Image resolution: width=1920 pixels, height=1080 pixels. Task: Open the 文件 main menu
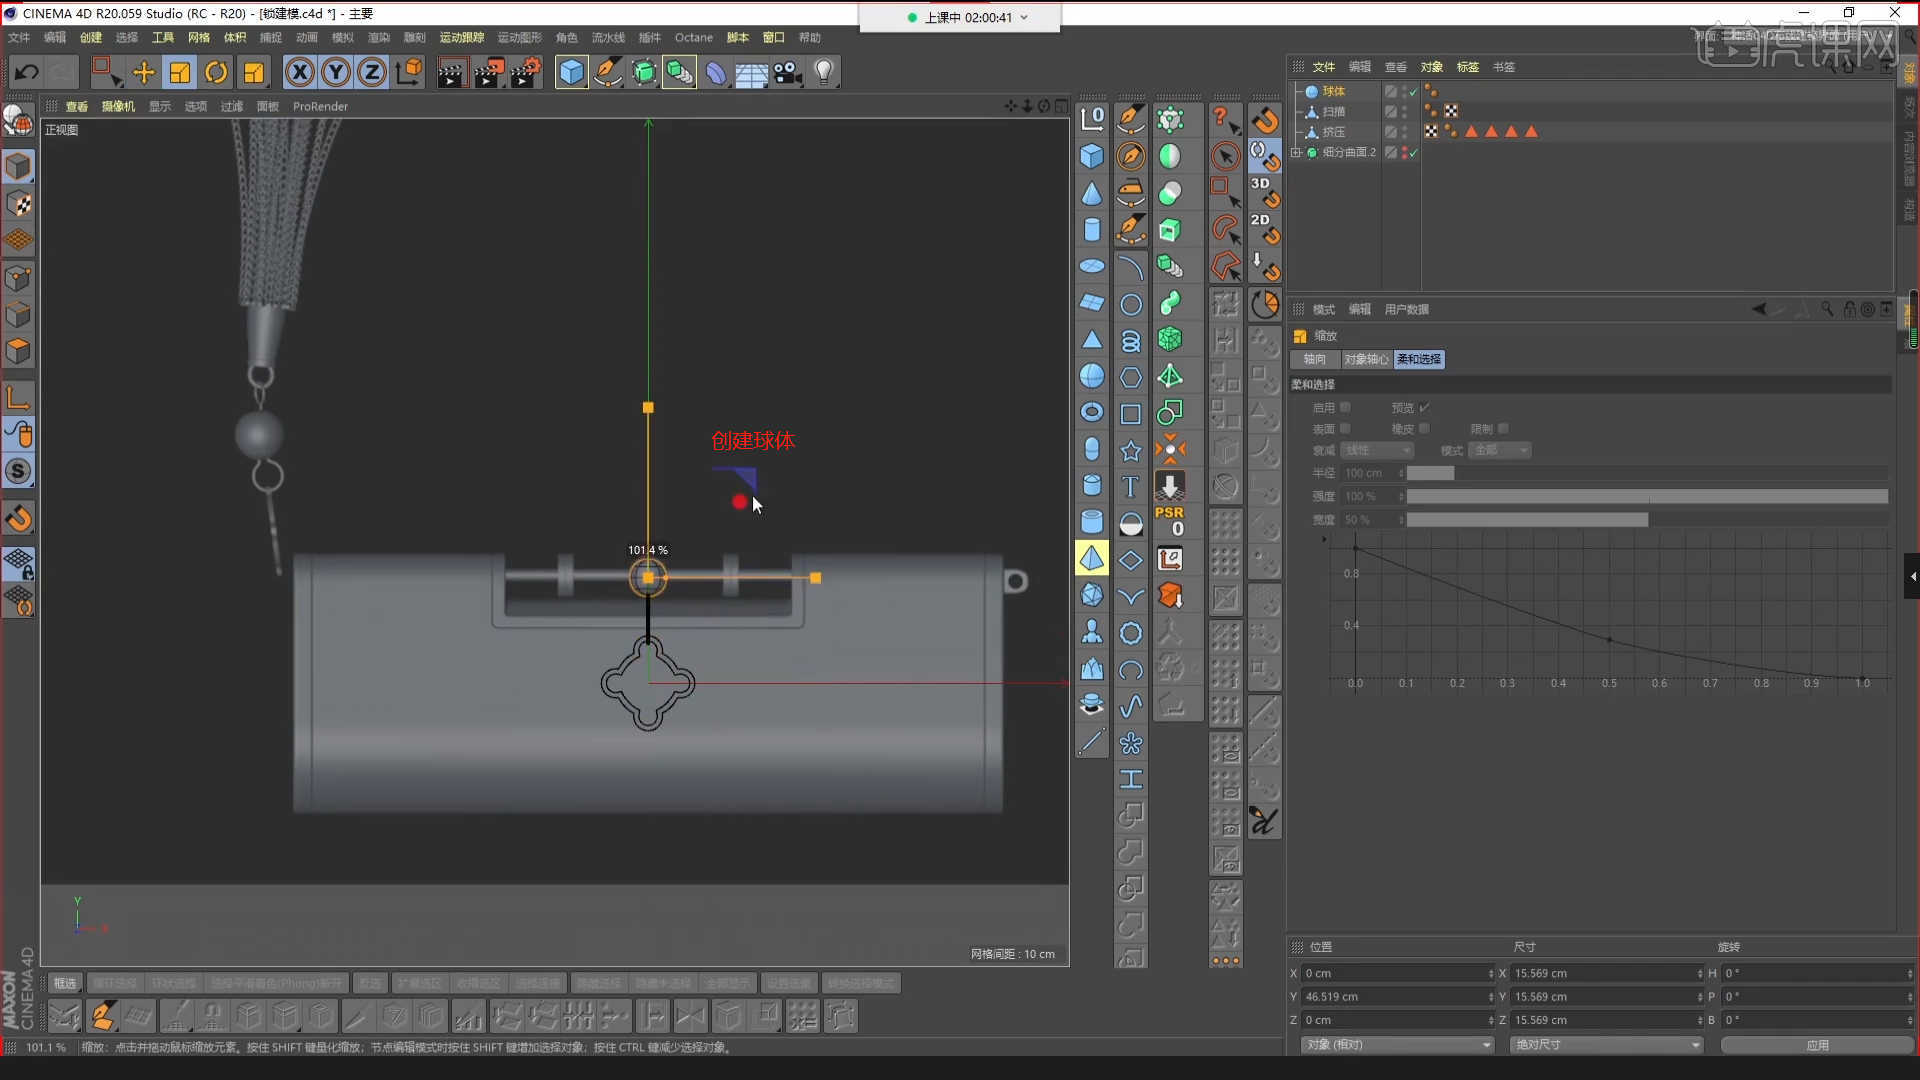(19, 37)
